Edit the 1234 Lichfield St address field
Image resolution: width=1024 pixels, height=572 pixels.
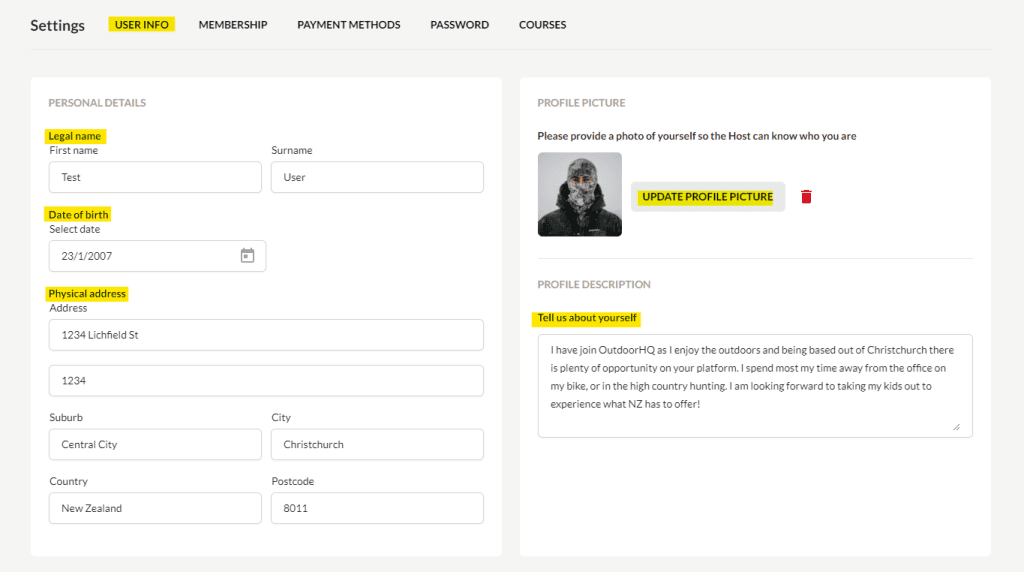266,335
